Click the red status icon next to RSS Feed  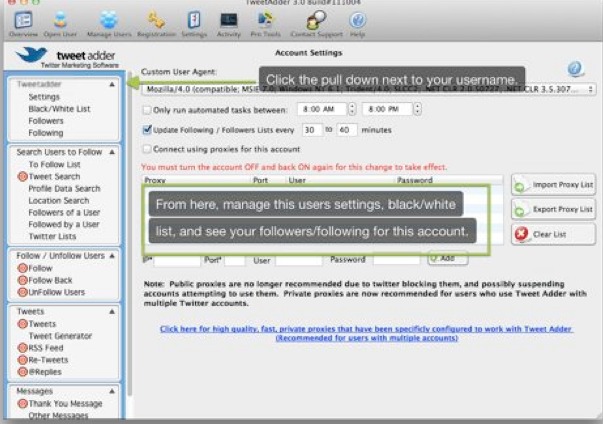(23, 348)
